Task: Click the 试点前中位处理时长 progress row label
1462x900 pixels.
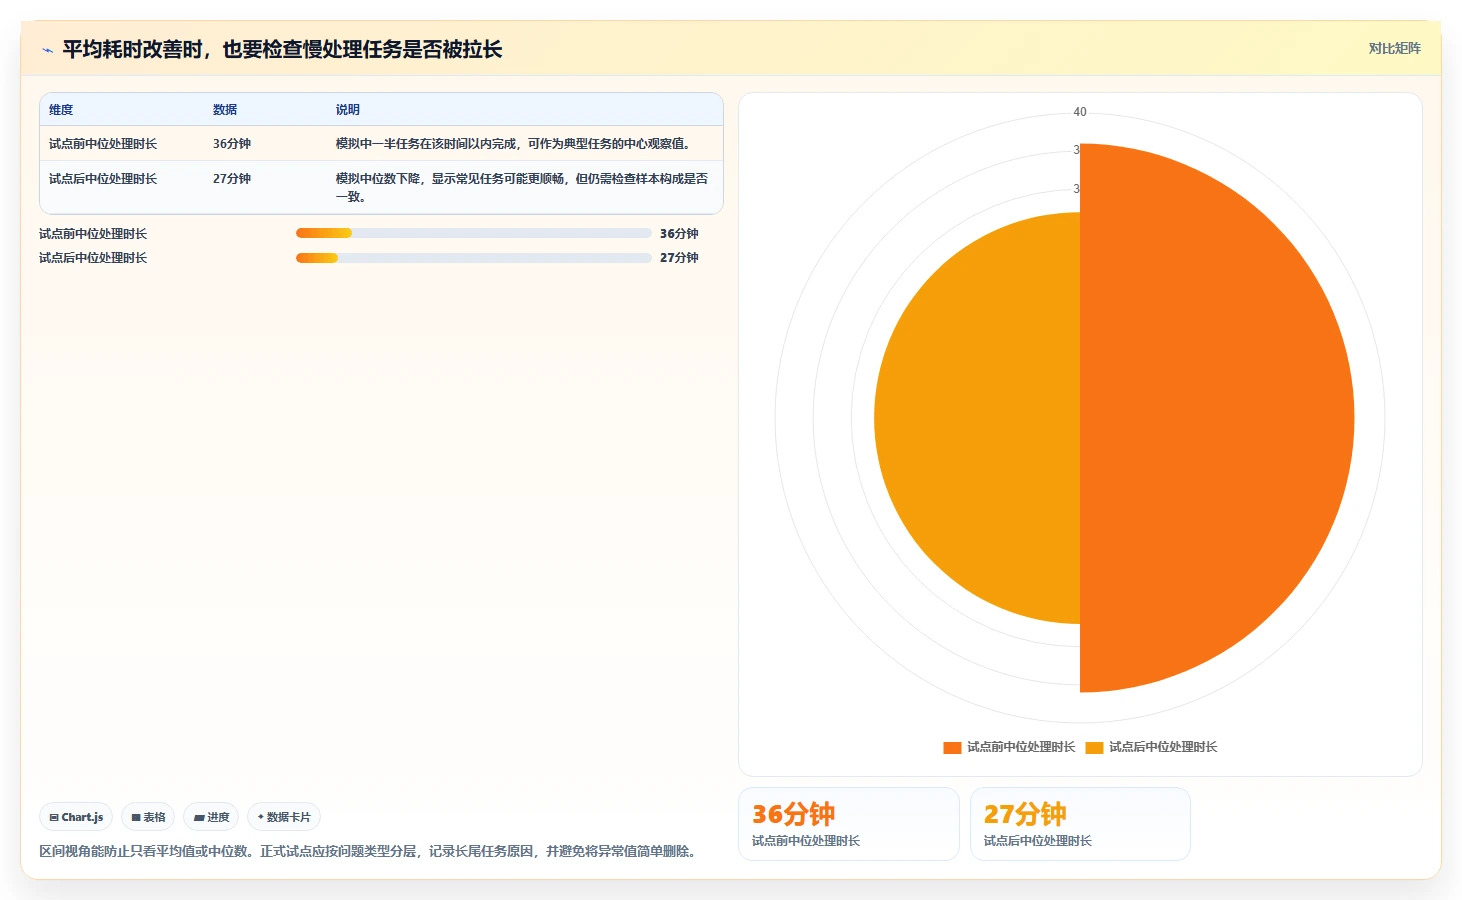Action: click(x=93, y=234)
